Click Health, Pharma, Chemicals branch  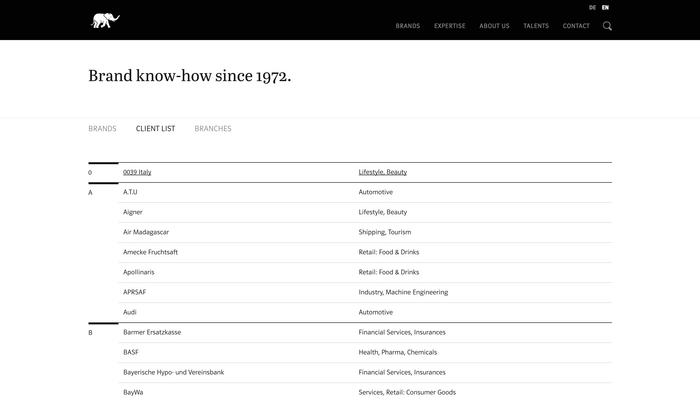coord(398,352)
